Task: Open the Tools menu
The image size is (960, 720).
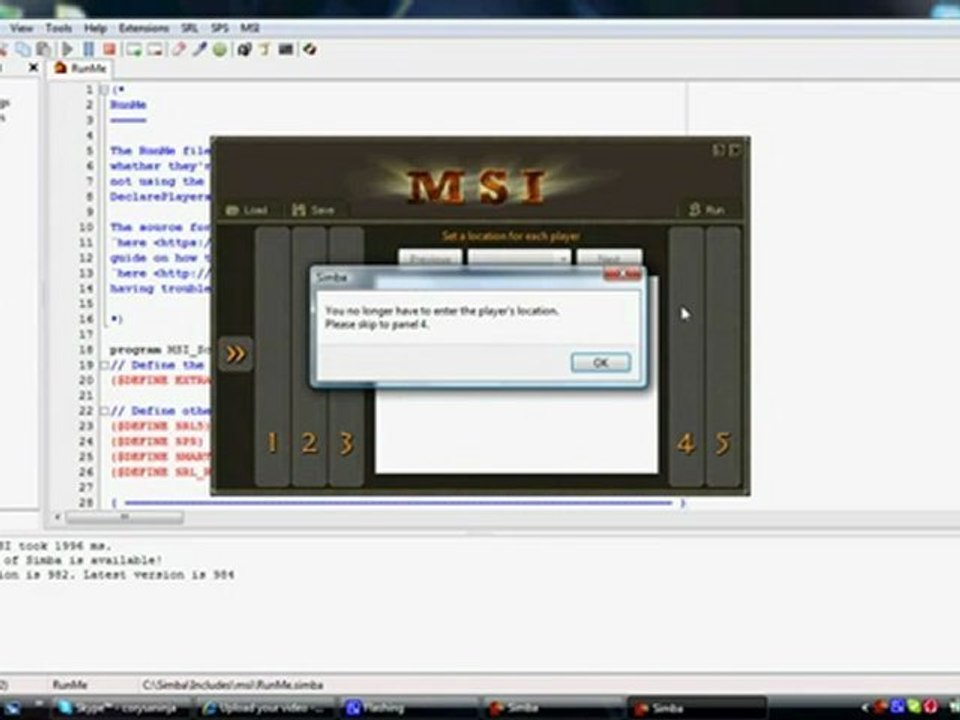Action: 59,28
